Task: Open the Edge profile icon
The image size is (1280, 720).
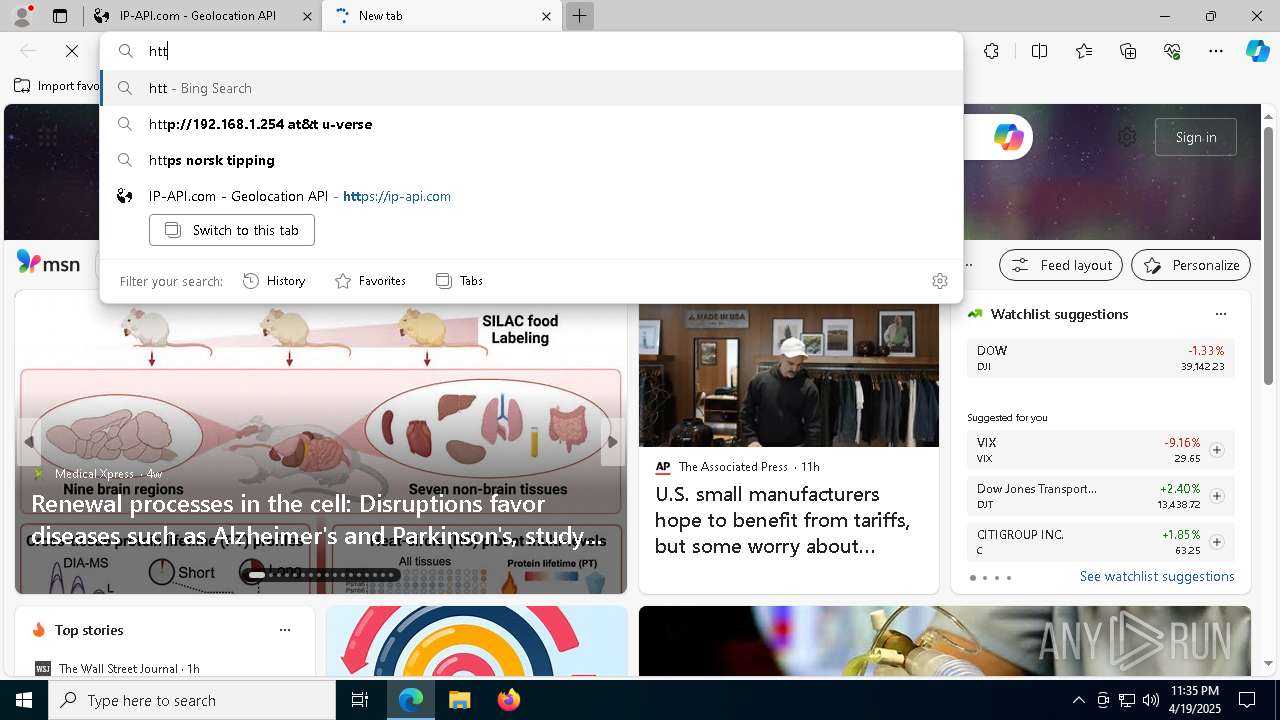Action: point(22,16)
